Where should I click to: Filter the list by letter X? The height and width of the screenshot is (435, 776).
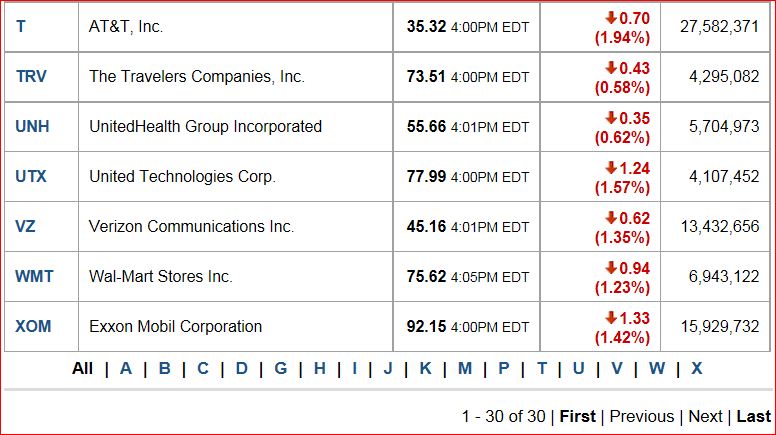click(x=696, y=368)
